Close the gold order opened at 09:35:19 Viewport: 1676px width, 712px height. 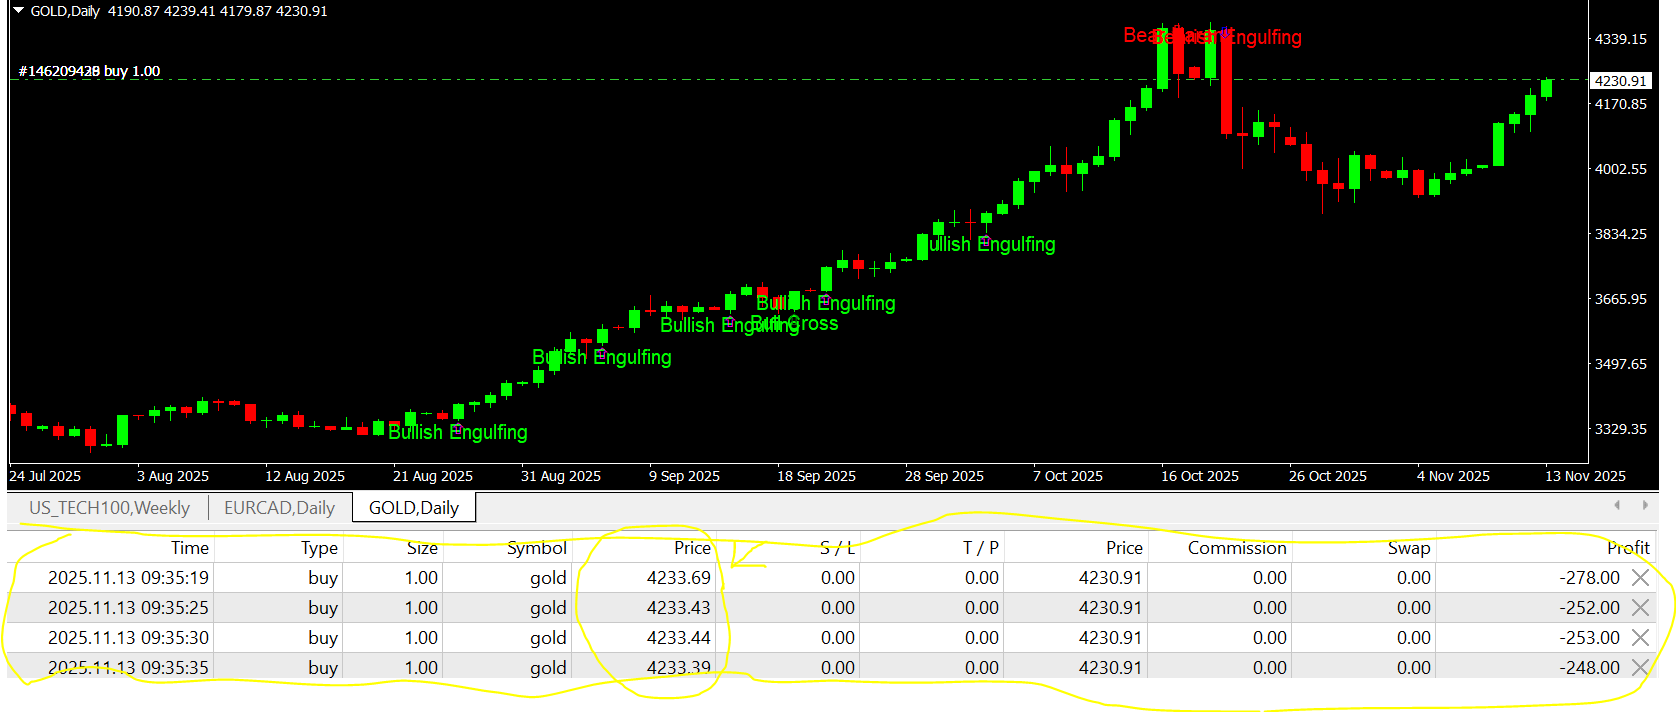[x=1640, y=577]
